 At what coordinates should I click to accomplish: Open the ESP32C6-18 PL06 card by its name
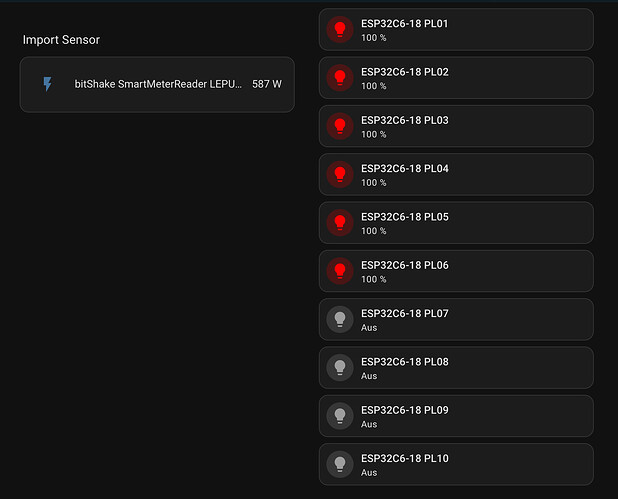pyautogui.click(x=405, y=265)
